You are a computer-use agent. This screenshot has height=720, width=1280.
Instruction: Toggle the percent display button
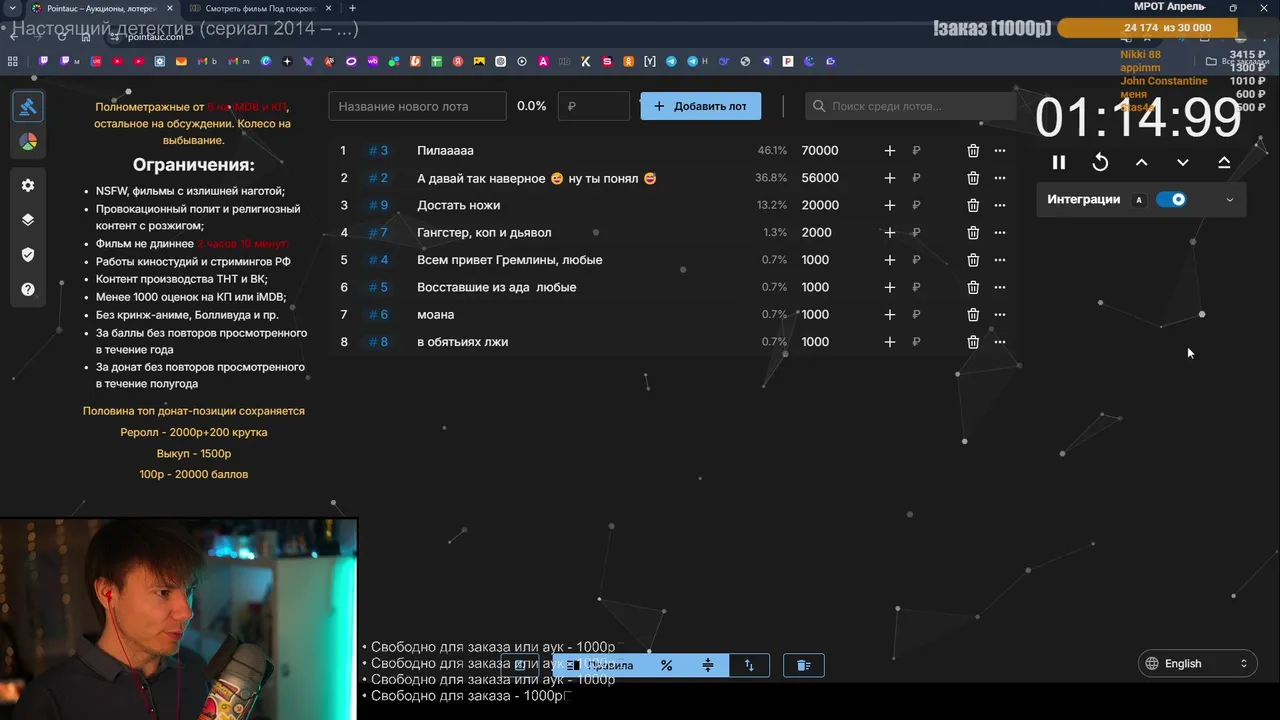667,665
